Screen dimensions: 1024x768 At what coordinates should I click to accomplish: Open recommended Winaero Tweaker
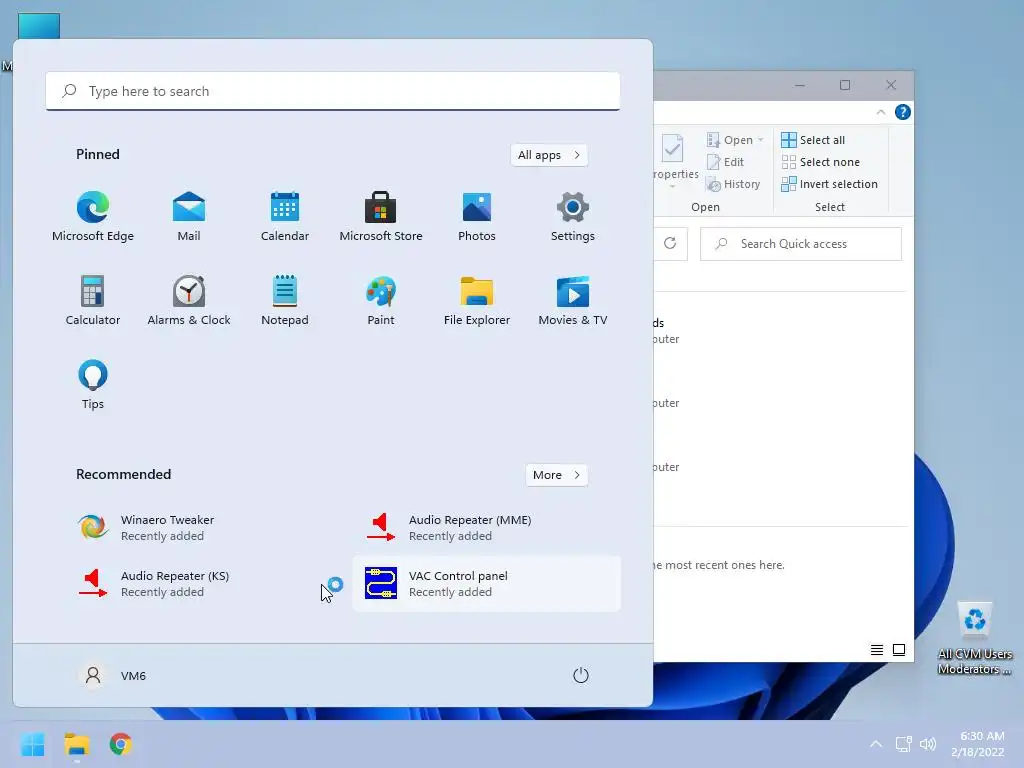click(199, 528)
